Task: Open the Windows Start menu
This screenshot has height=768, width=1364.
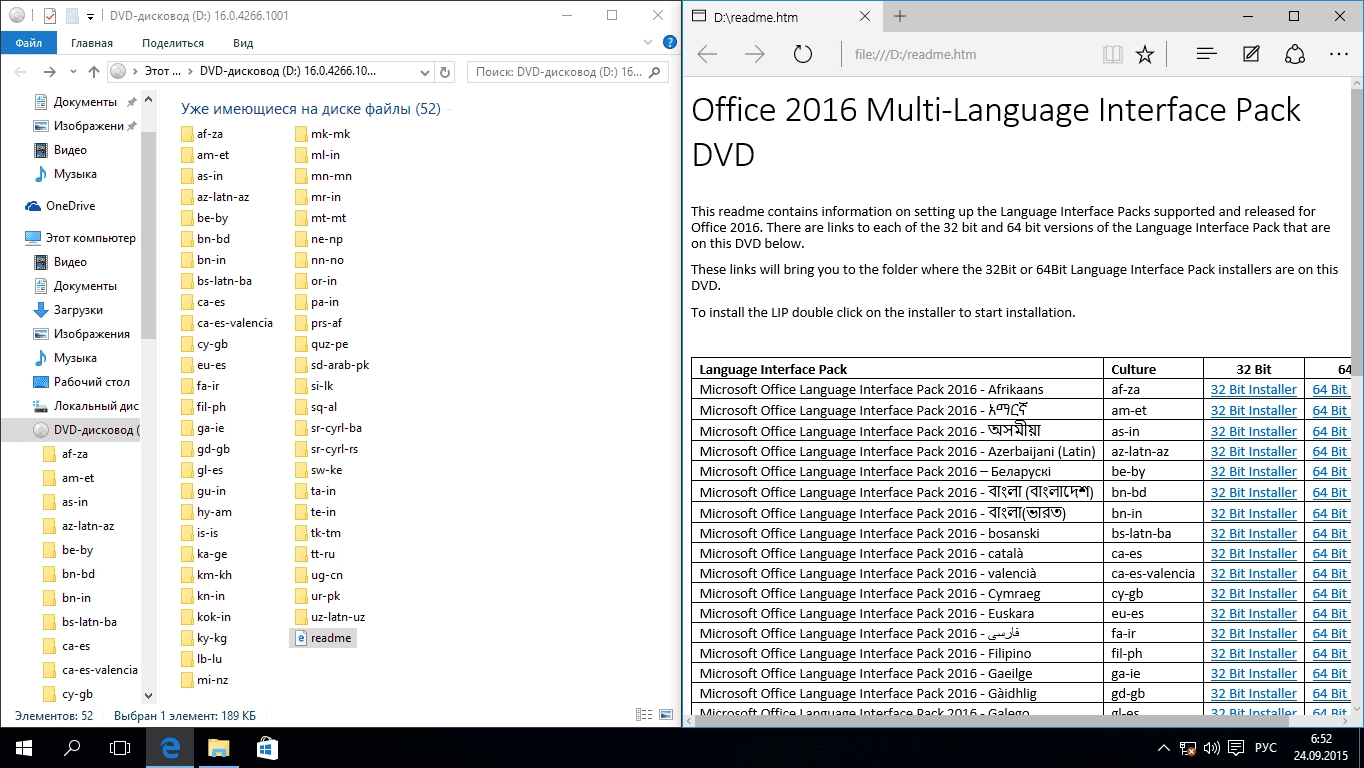Action: point(24,747)
